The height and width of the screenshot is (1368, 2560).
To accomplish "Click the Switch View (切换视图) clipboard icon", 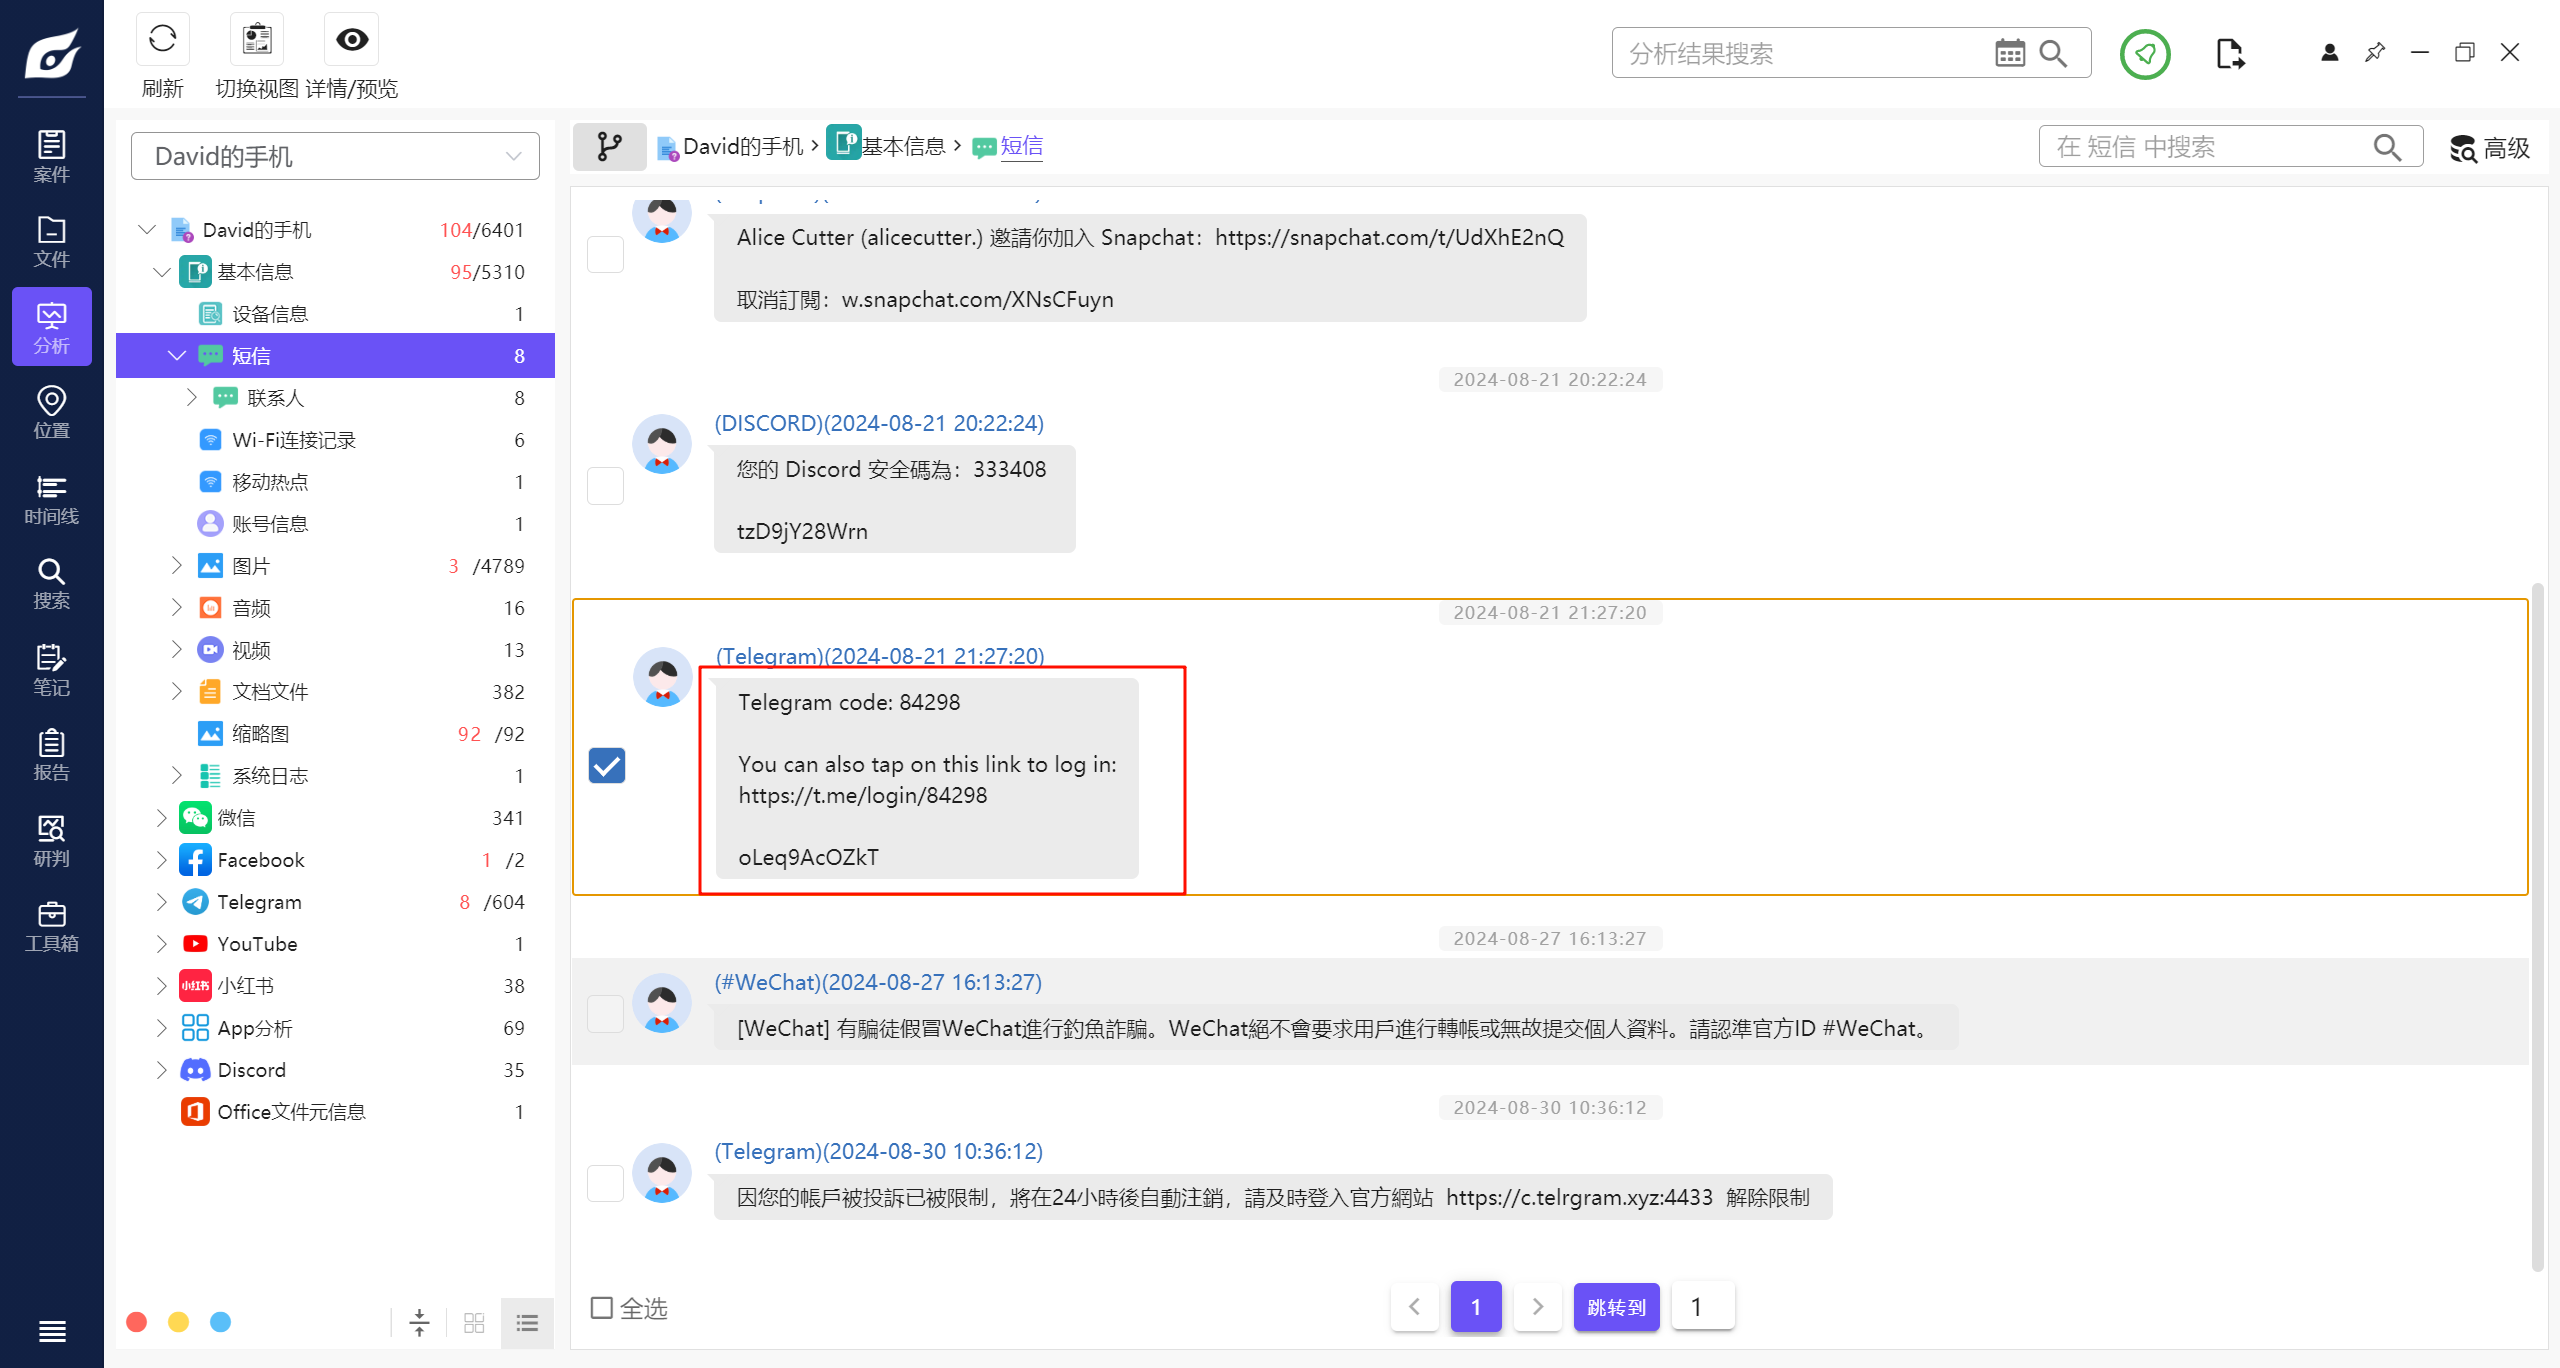I will coord(257,40).
